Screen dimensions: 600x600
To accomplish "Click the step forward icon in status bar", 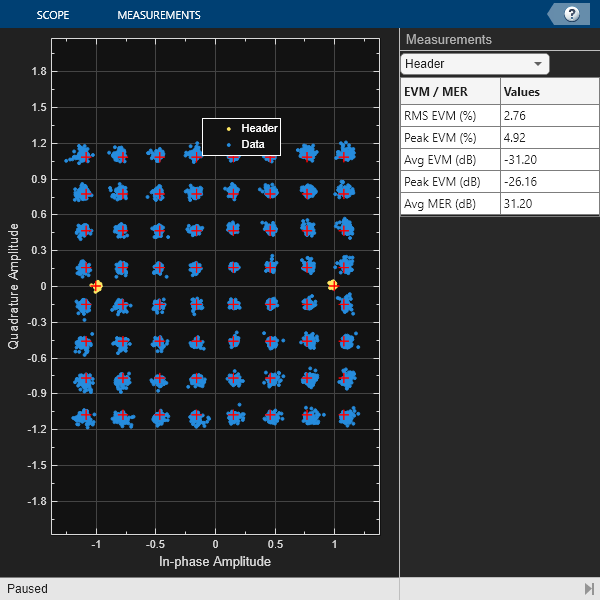I will point(589,589).
